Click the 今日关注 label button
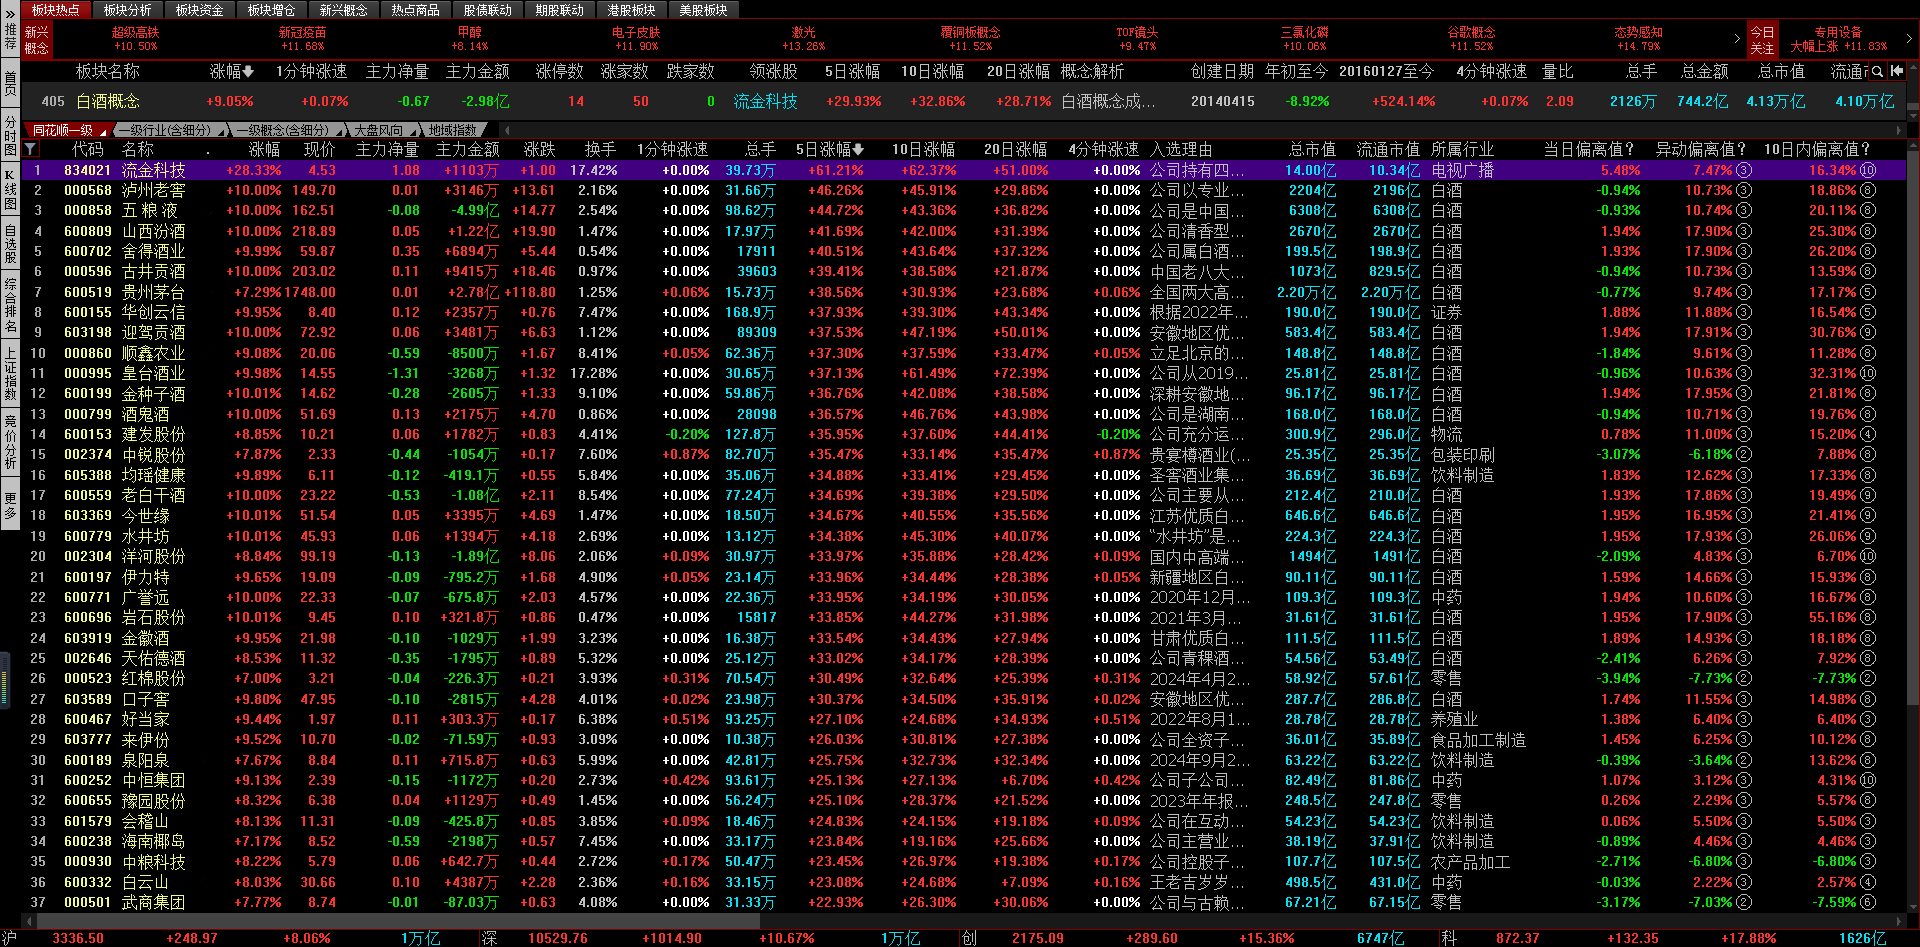 [1762, 39]
